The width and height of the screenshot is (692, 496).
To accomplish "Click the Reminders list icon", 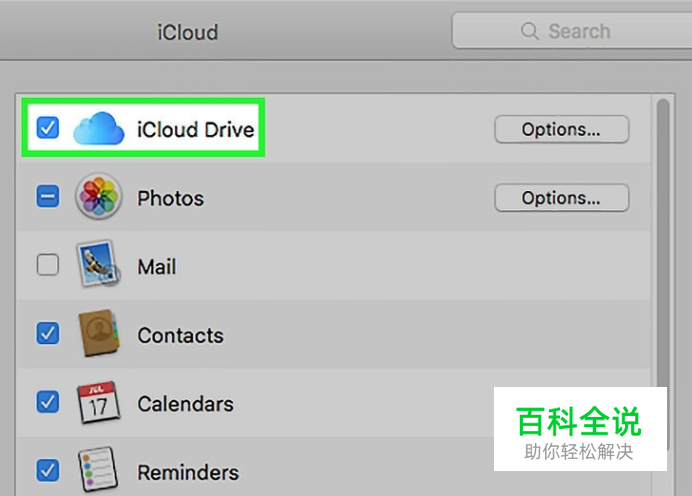I will [98, 470].
